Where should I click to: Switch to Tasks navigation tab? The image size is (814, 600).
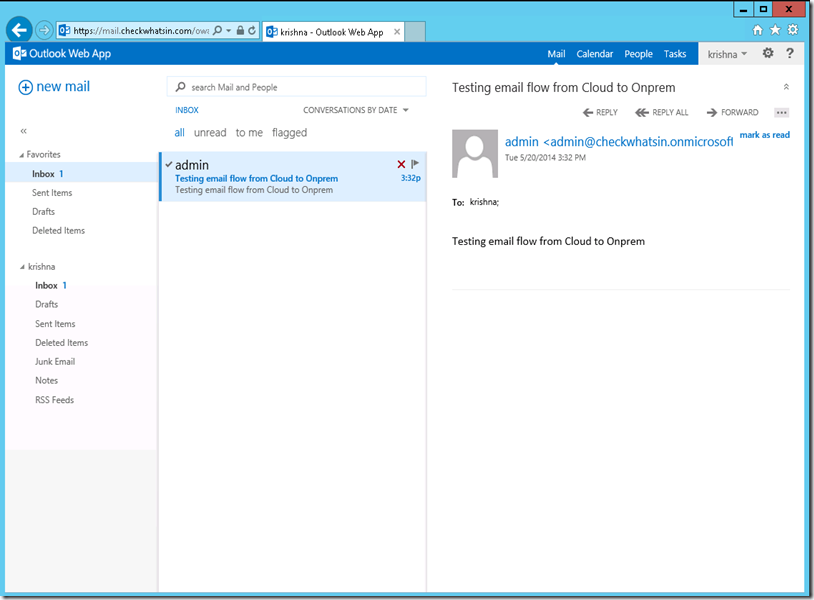pos(675,54)
